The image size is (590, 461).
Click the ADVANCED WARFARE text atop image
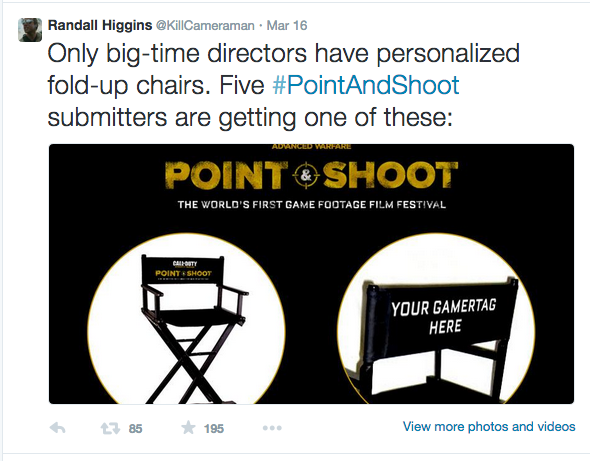click(x=311, y=146)
